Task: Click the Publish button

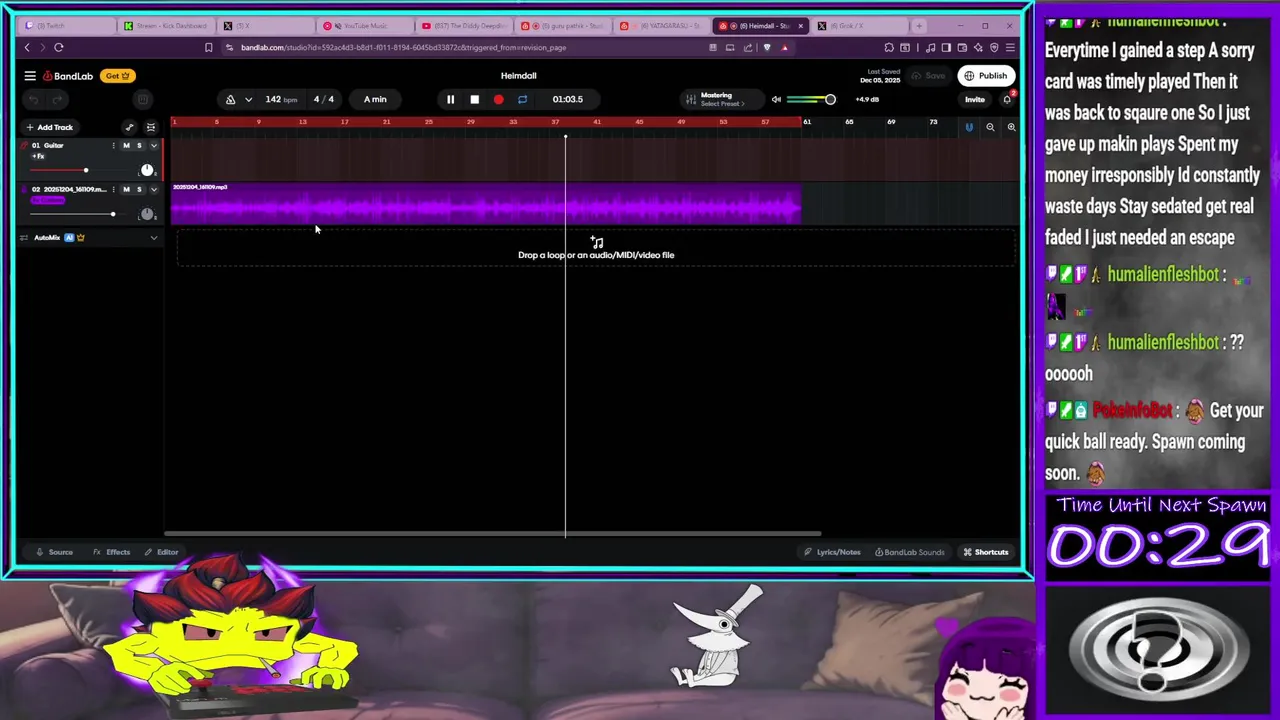Action: tap(985, 76)
